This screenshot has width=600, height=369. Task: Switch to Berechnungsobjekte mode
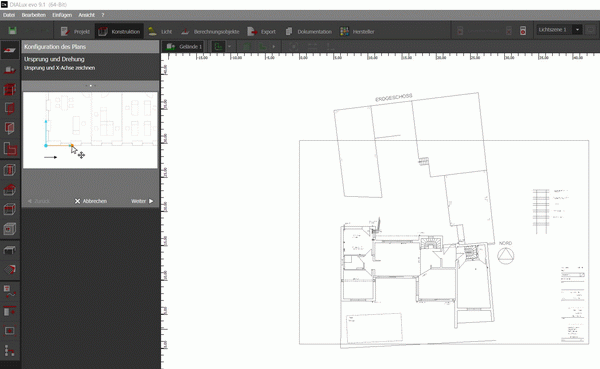210,31
